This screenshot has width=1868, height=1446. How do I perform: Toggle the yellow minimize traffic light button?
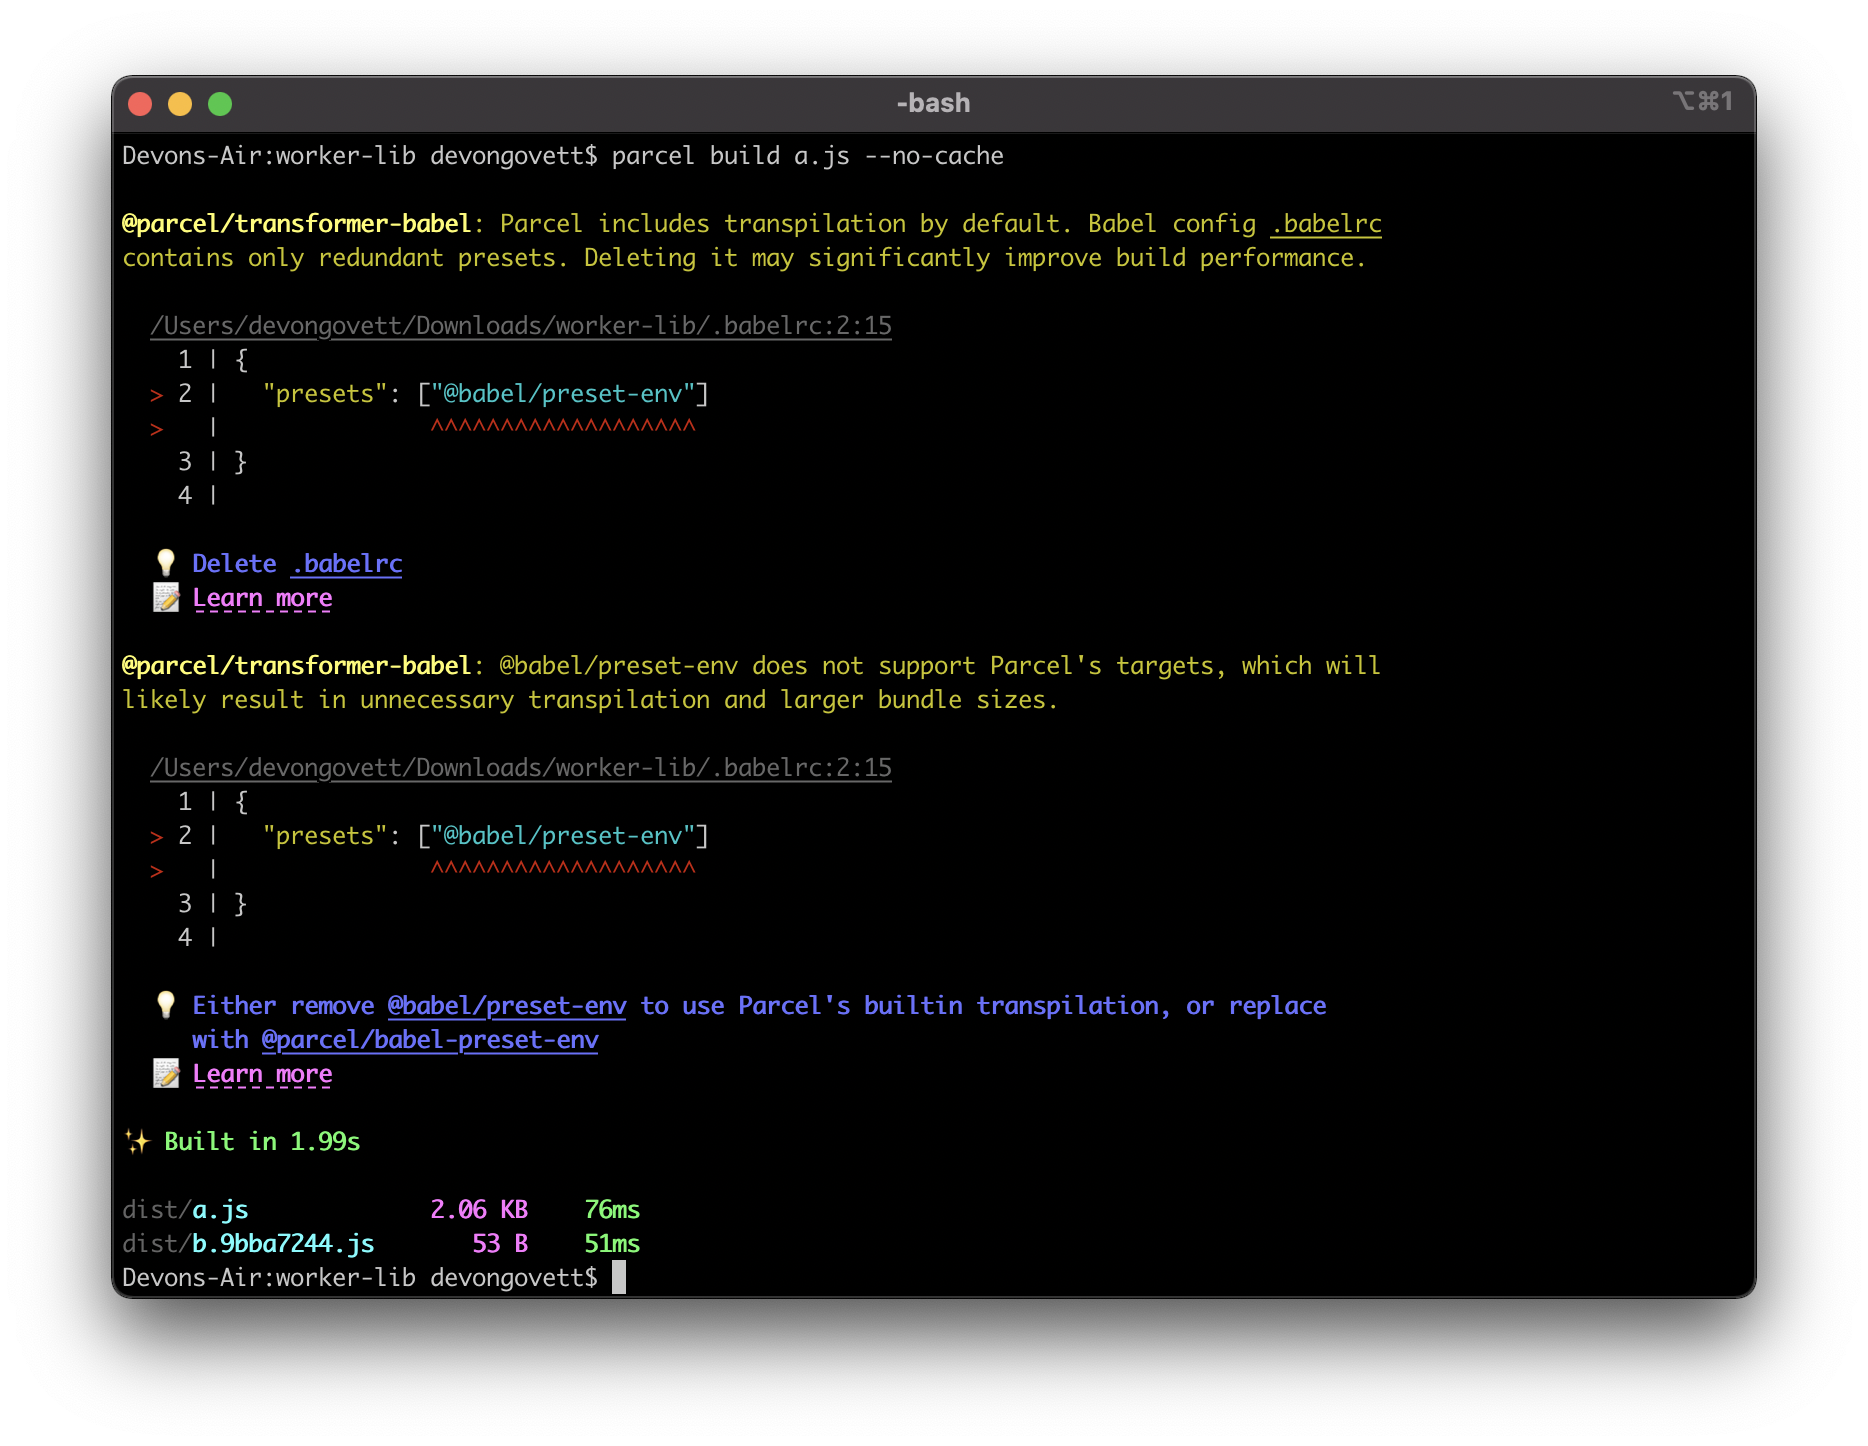click(x=180, y=103)
